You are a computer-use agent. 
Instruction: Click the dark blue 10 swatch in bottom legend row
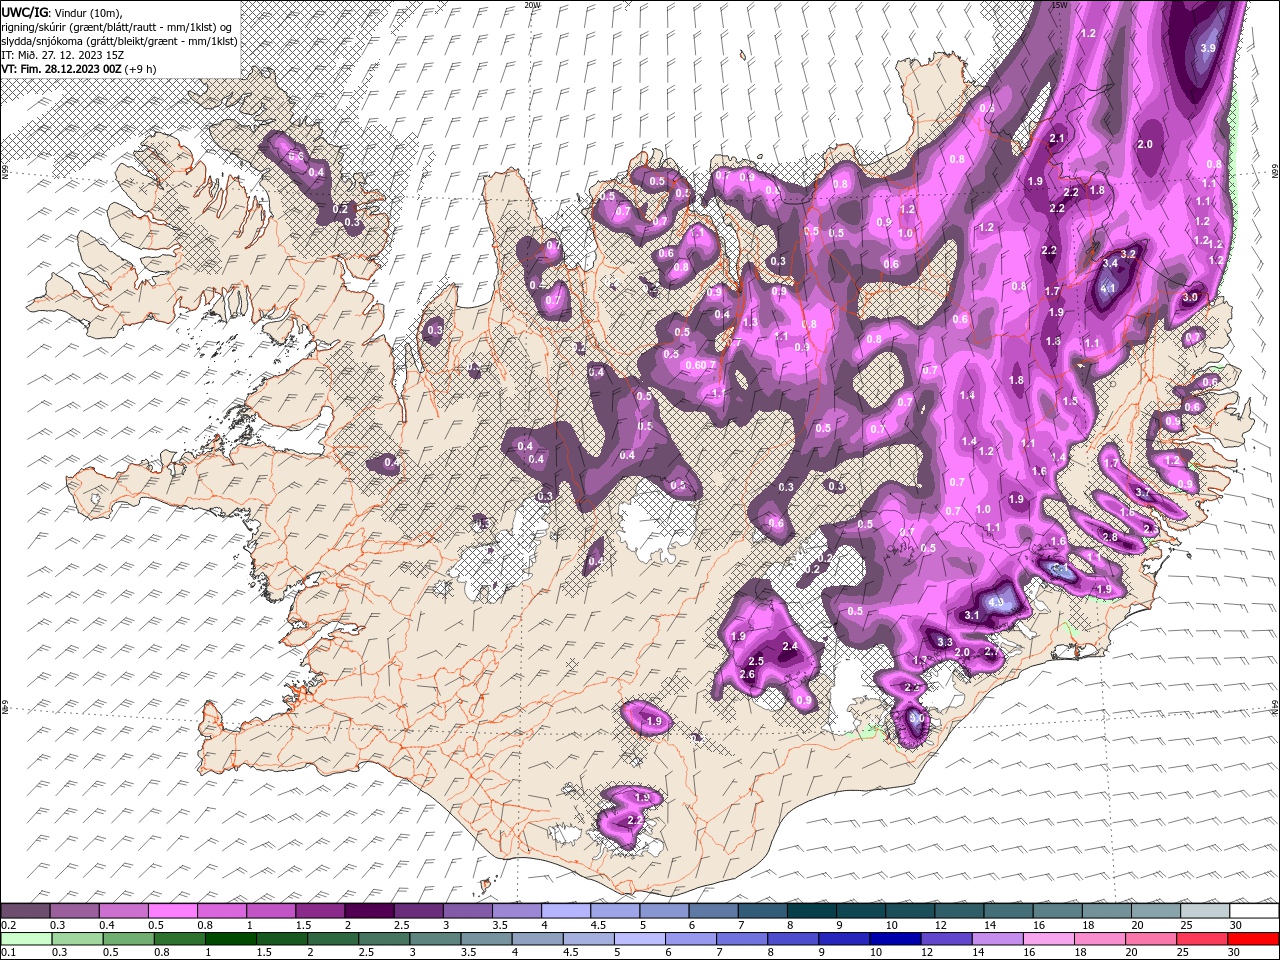(x=895, y=939)
